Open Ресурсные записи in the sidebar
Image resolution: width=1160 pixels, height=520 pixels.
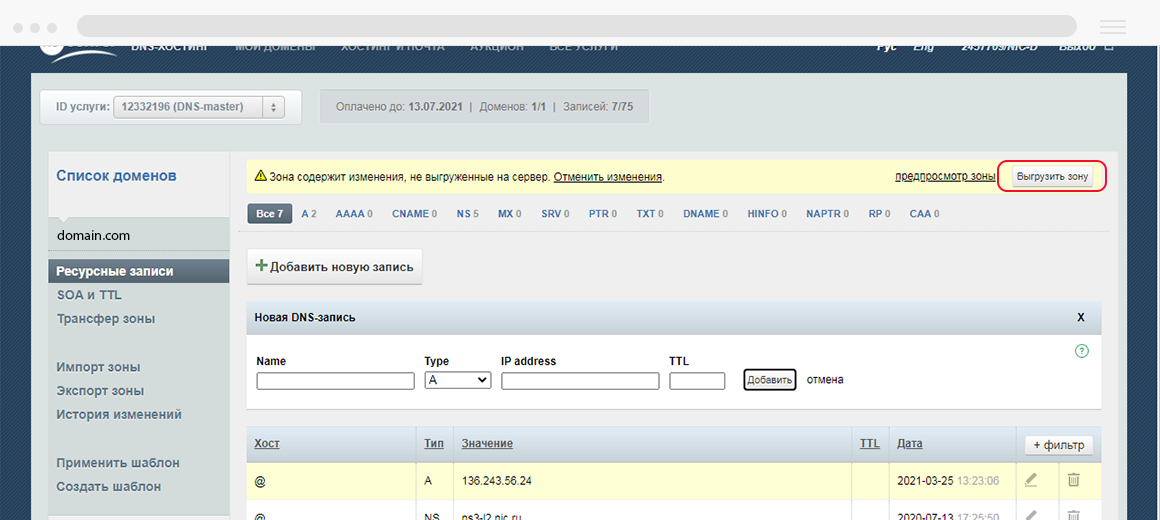coord(139,271)
